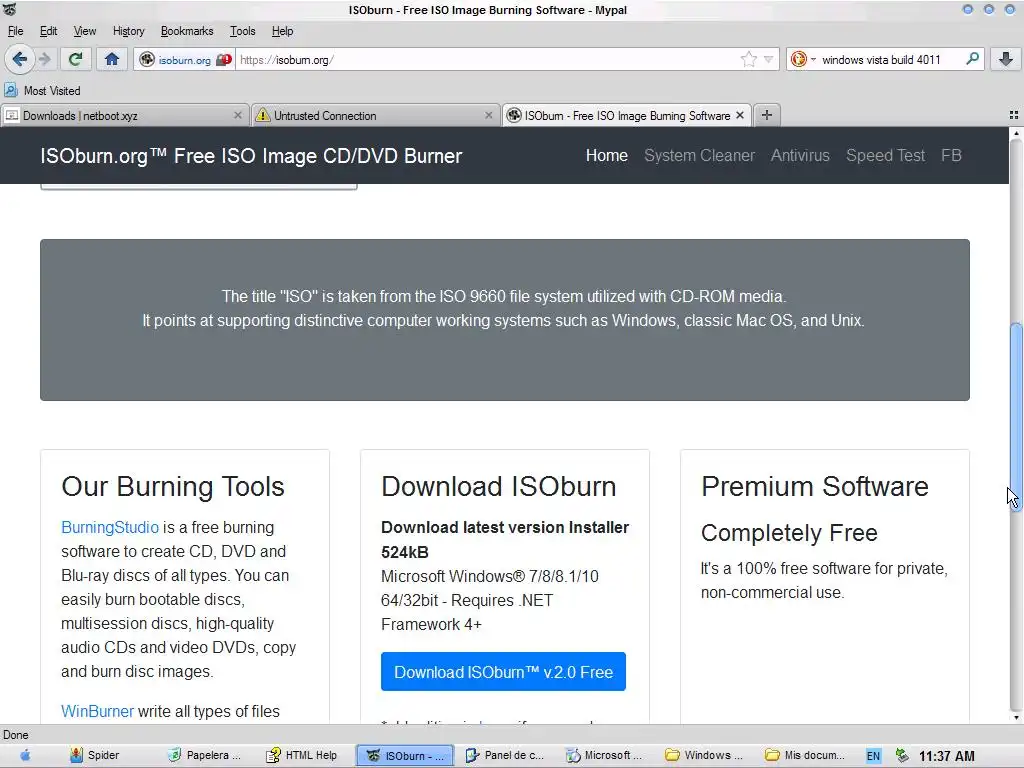
Task: Go forward with the forward arrow button
Action: pyautogui.click(x=44, y=59)
